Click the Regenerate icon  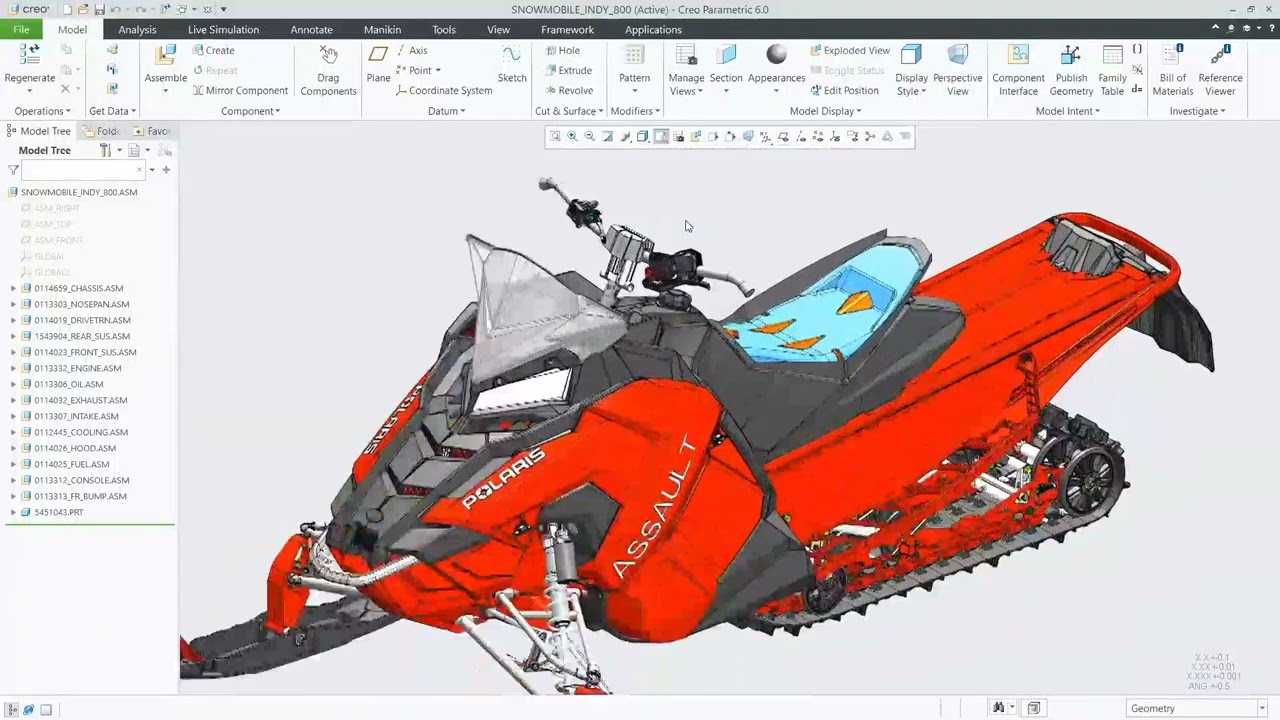[x=29, y=56]
